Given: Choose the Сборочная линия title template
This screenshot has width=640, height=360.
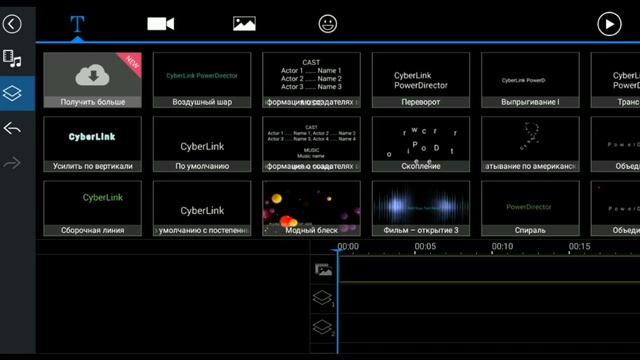Looking at the screenshot, I should (x=93, y=208).
